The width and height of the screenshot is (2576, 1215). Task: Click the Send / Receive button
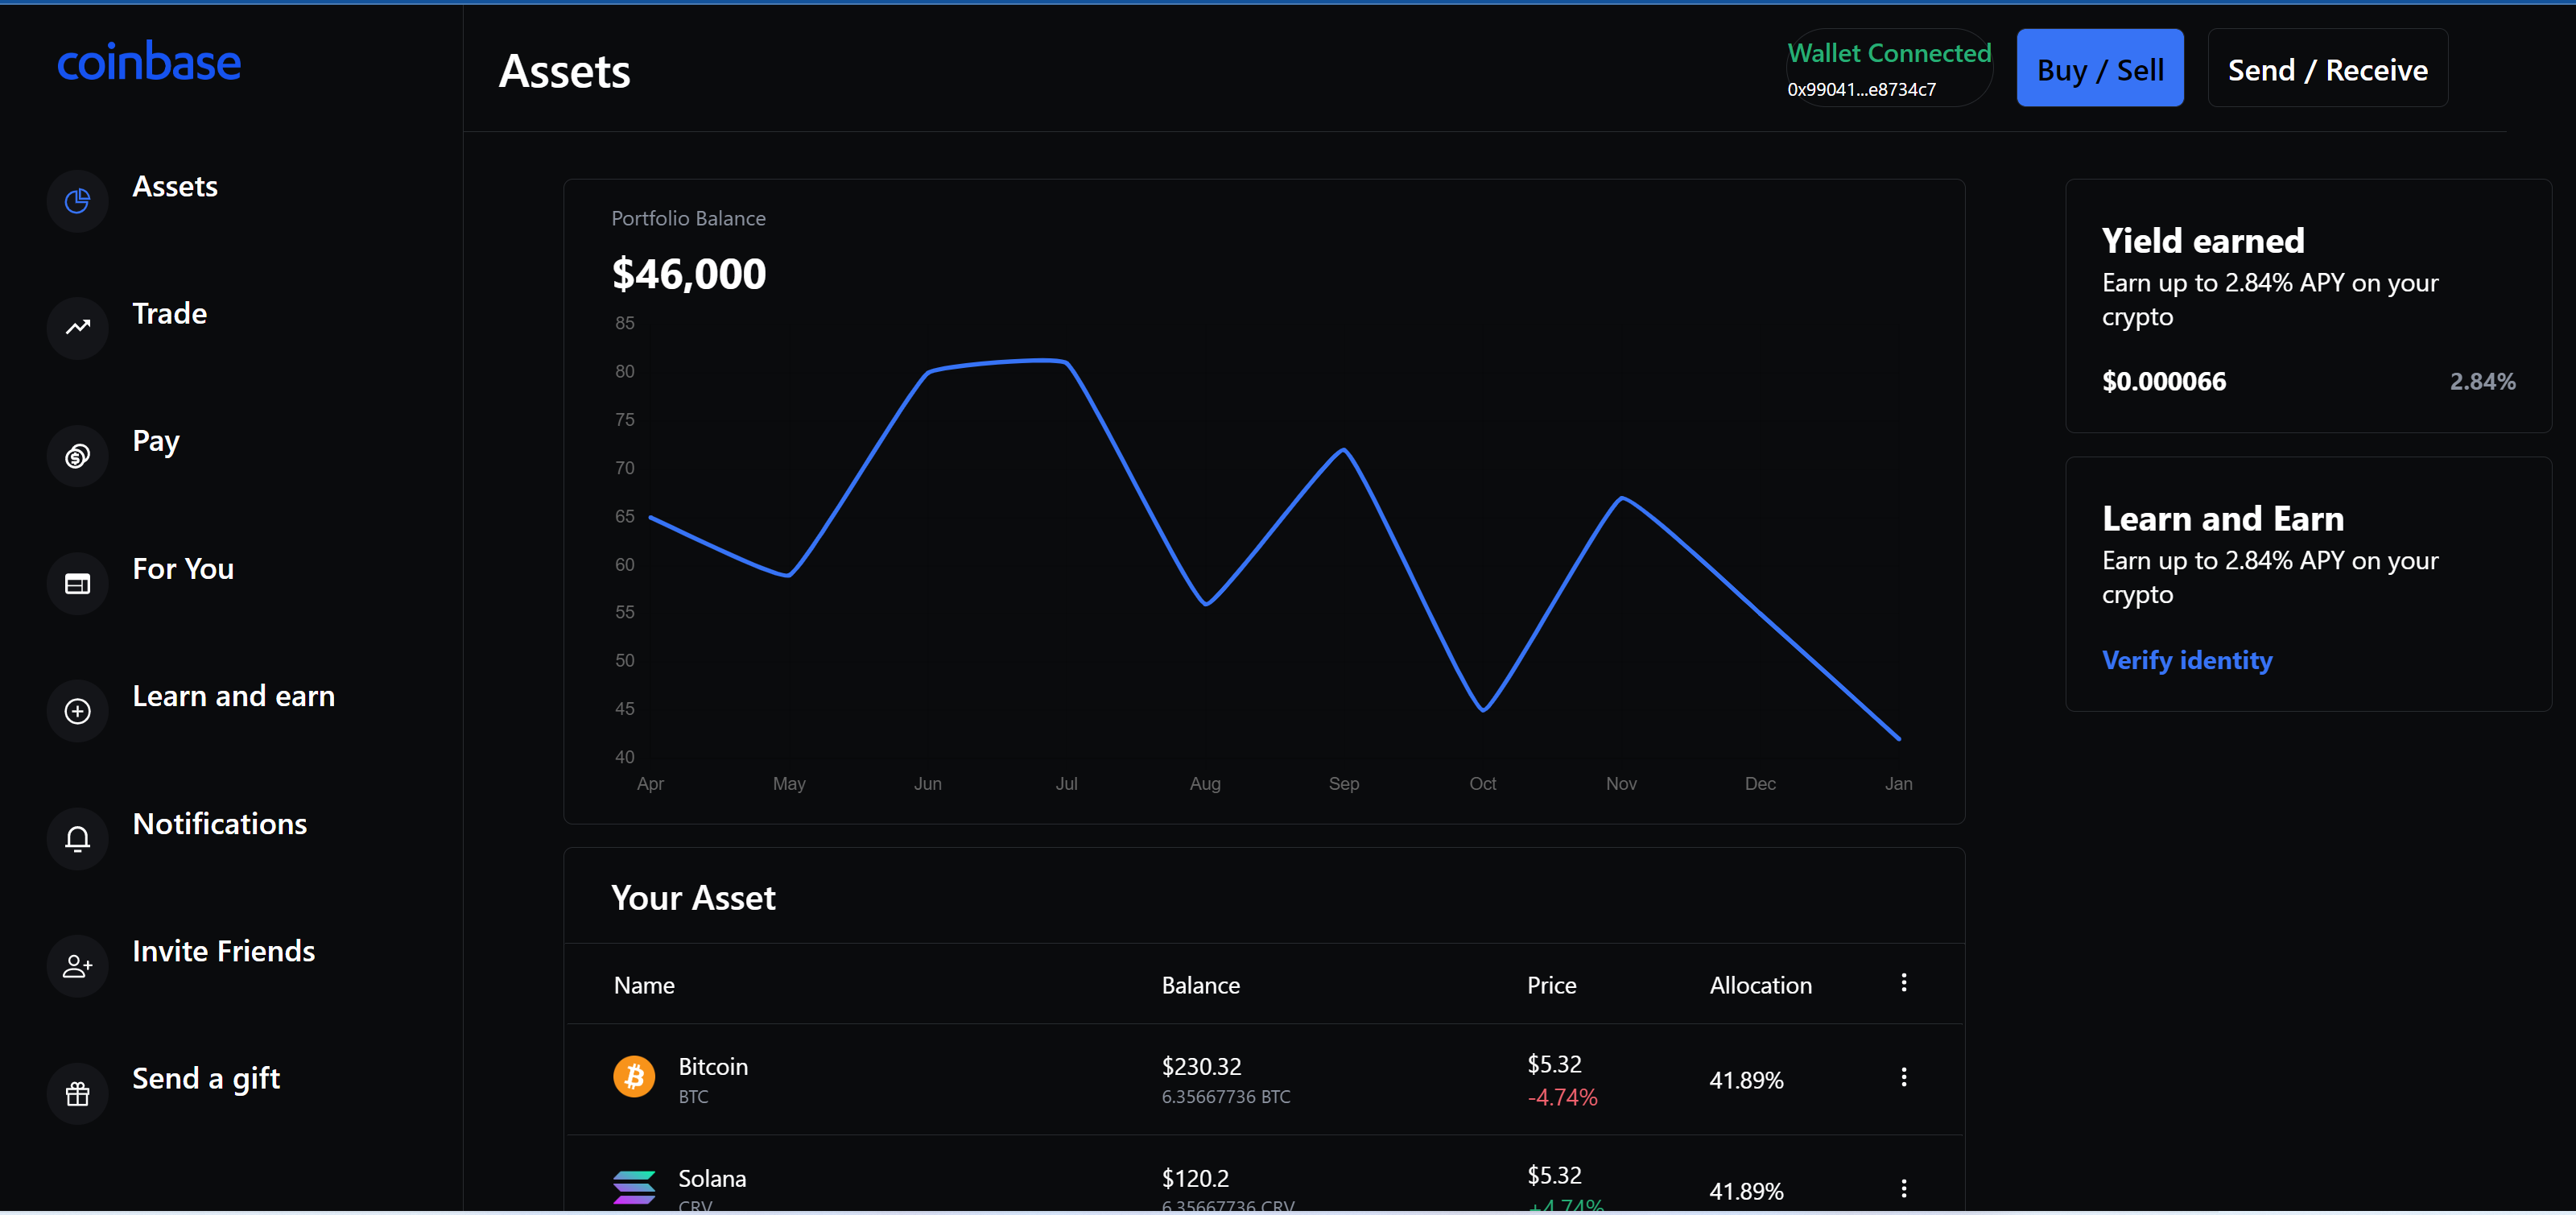[x=2327, y=69]
